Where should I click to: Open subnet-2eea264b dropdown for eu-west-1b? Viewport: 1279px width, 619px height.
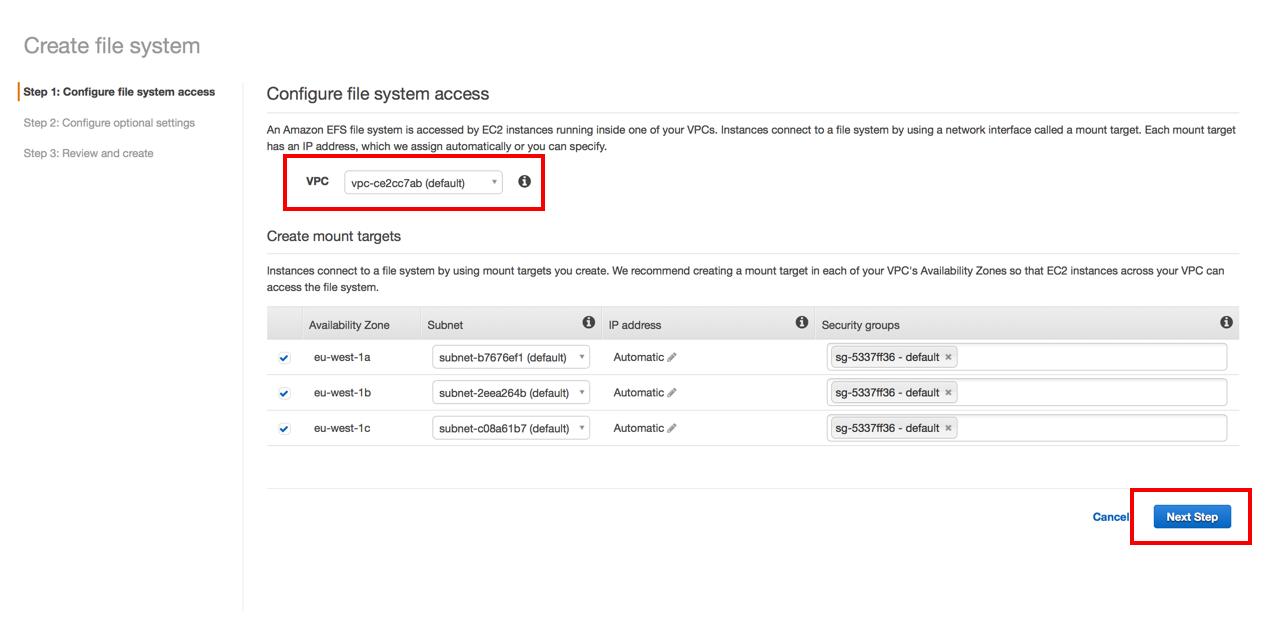511,393
